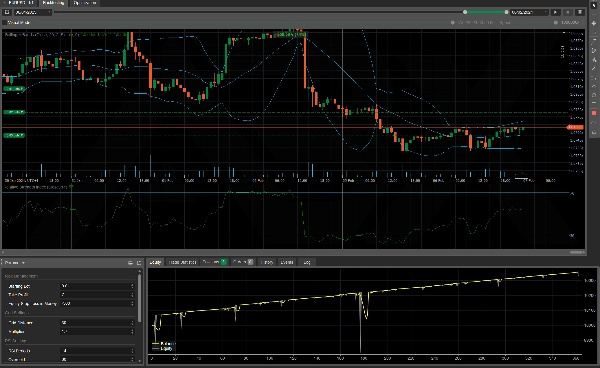Screen dimensions: 600x368
Task: Open the History results tab
Action: tap(267, 262)
